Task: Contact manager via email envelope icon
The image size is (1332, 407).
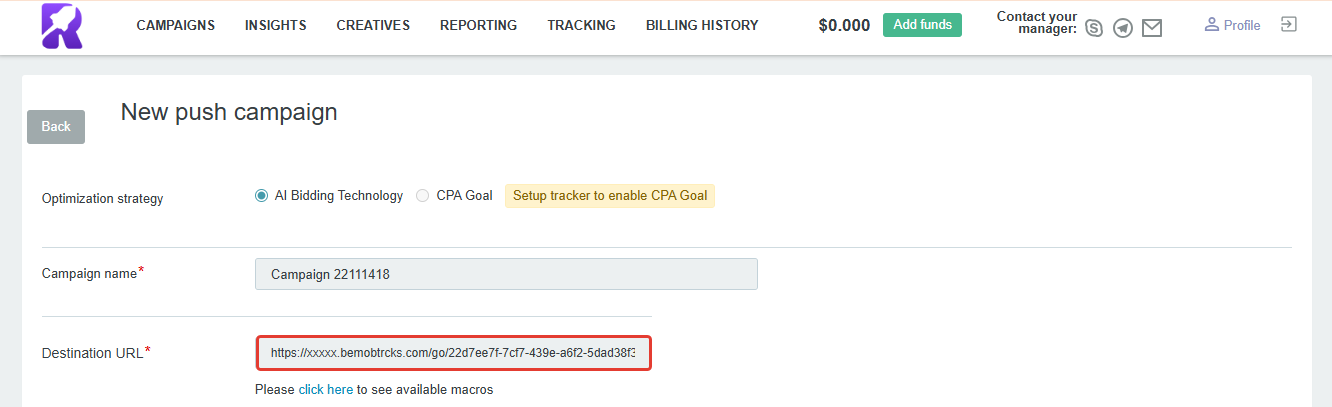Action: coord(1152,29)
